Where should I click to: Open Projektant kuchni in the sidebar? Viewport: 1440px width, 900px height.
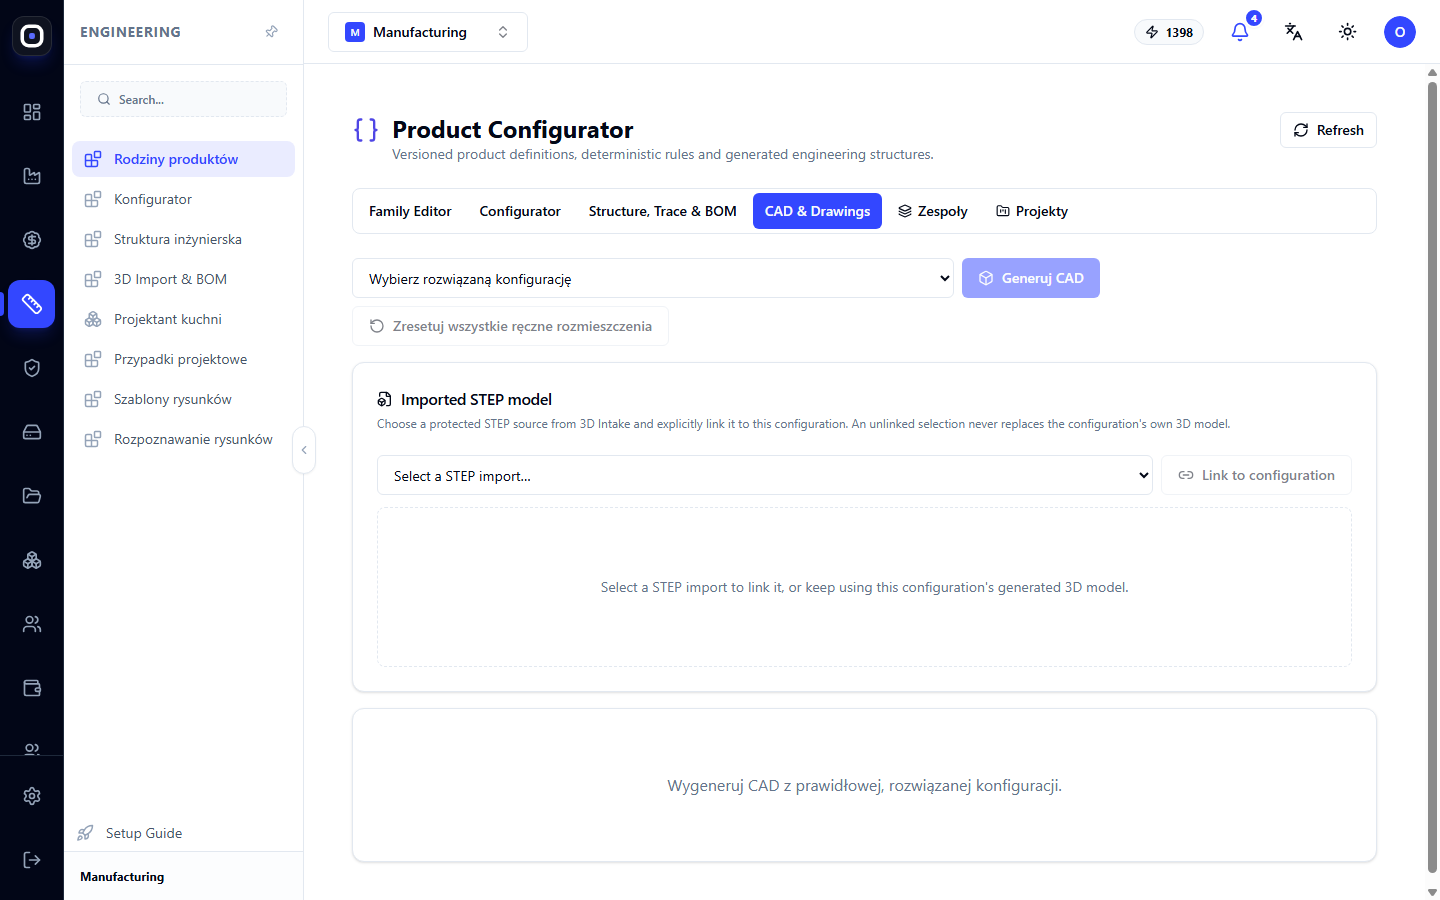pos(183,319)
